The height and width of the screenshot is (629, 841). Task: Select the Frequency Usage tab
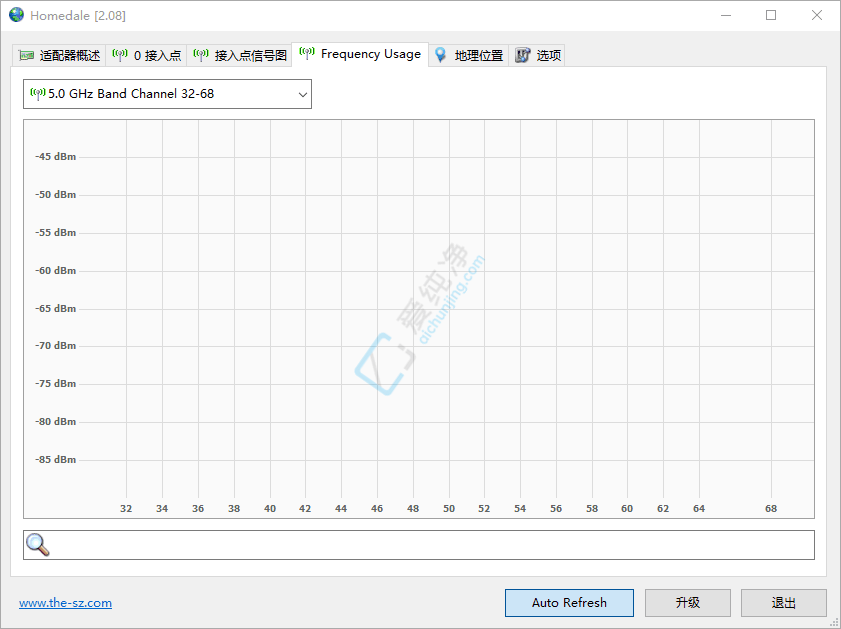[x=360, y=54]
